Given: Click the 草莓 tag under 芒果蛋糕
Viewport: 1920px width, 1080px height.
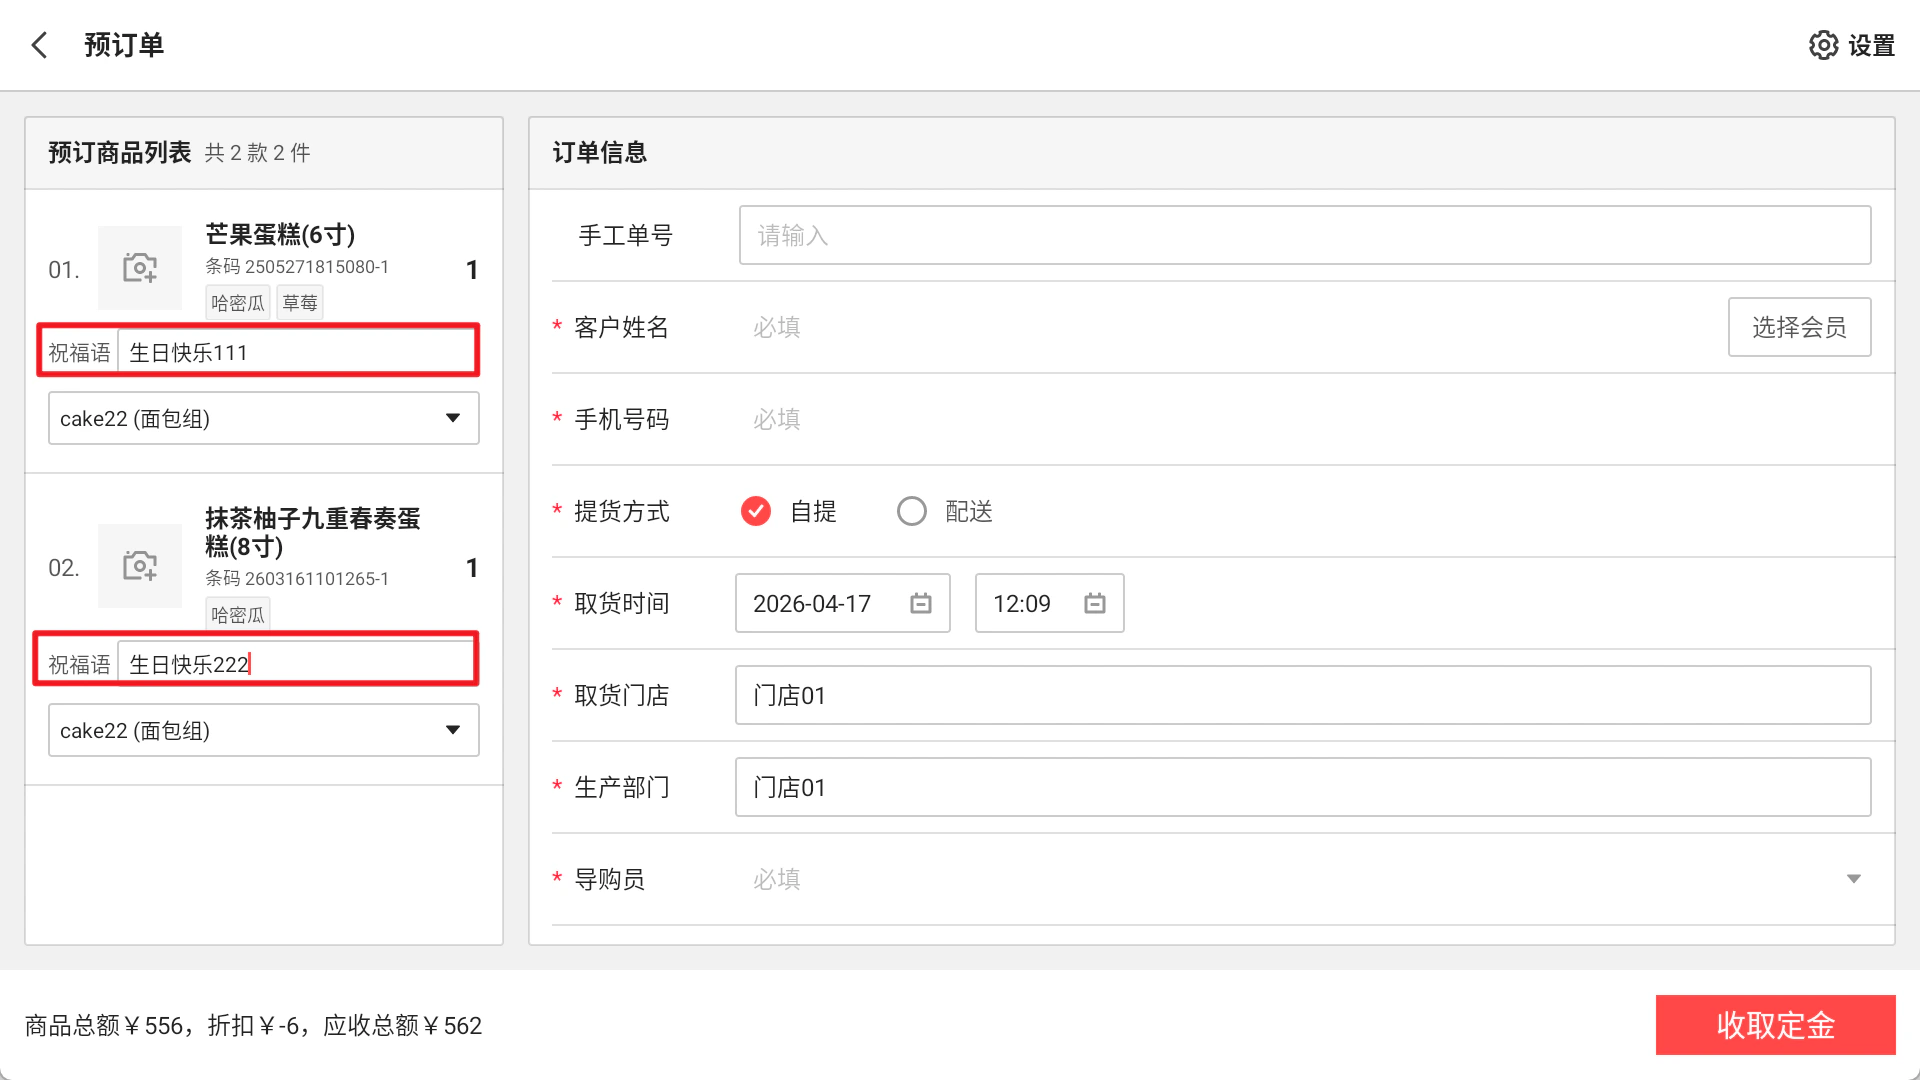Looking at the screenshot, I should (300, 302).
